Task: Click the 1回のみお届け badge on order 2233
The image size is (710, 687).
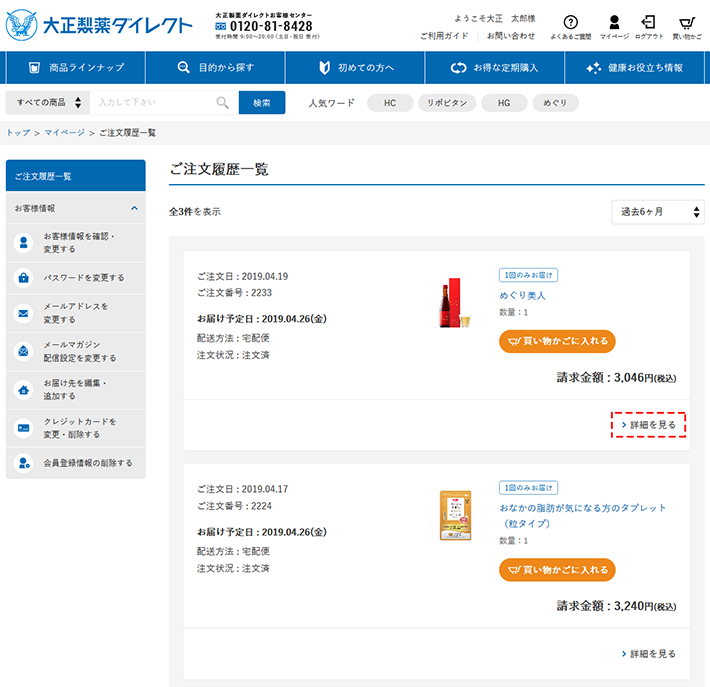Action: click(x=528, y=275)
